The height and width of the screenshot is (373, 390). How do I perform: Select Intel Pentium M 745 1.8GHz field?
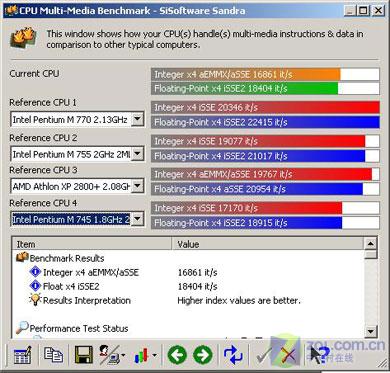click(77, 219)
